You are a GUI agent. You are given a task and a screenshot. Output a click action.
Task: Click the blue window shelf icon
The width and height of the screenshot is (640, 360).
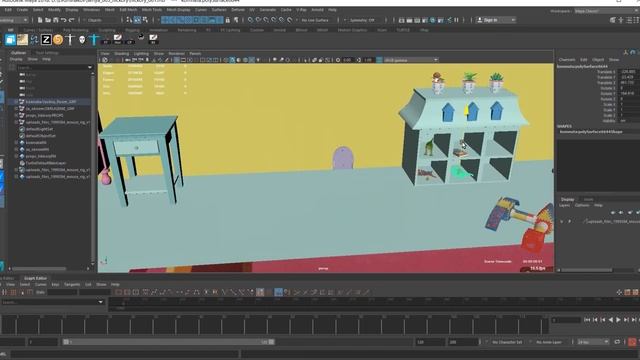pyautogui.click(x=10, y=40)
